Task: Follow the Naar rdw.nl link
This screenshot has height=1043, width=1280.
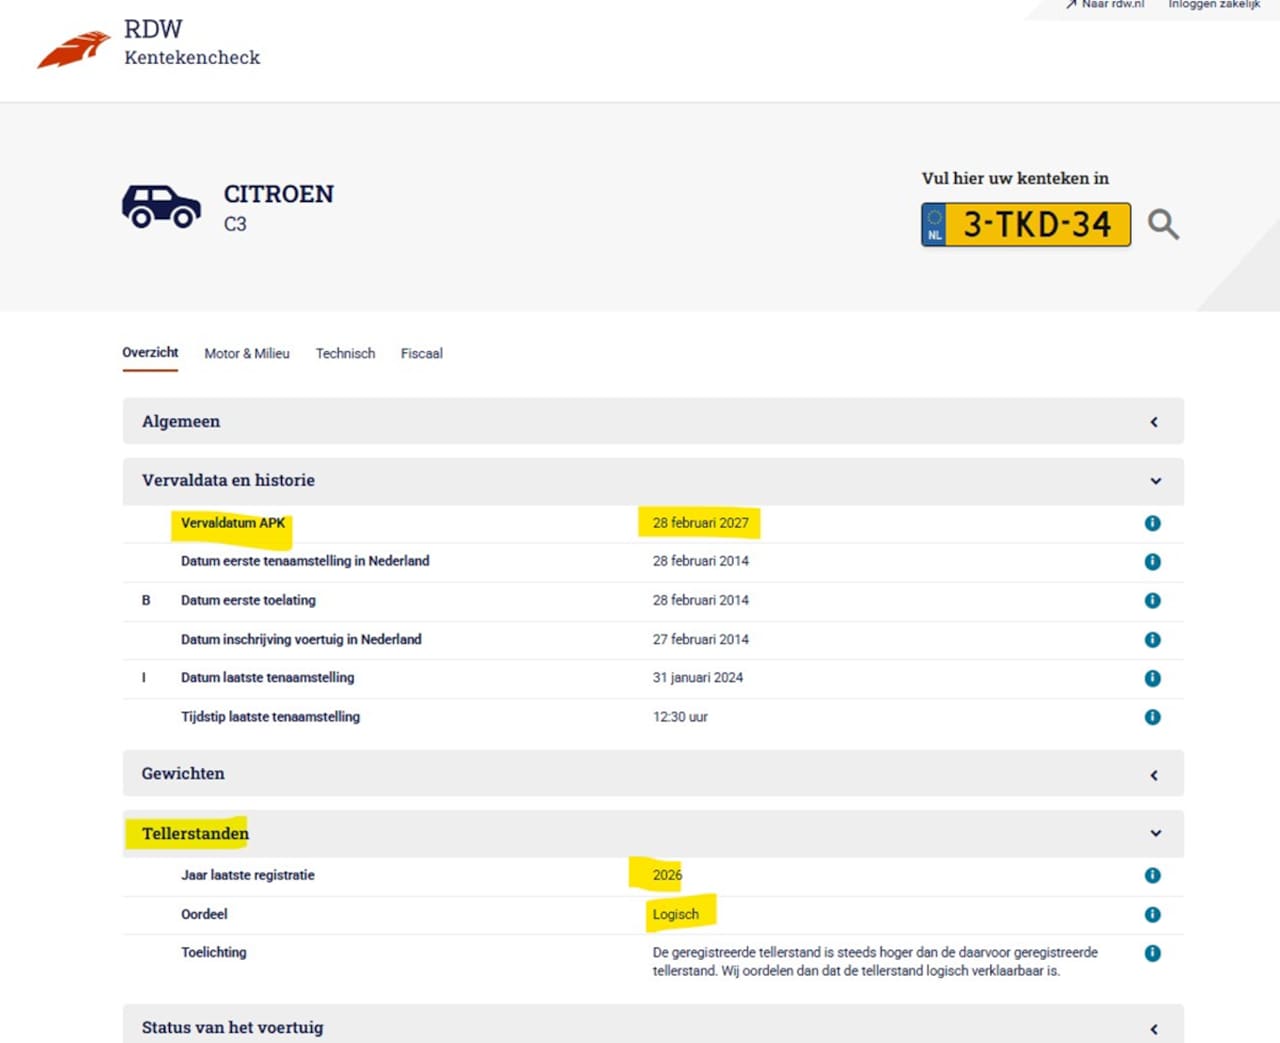Action: click(1106, 5)
